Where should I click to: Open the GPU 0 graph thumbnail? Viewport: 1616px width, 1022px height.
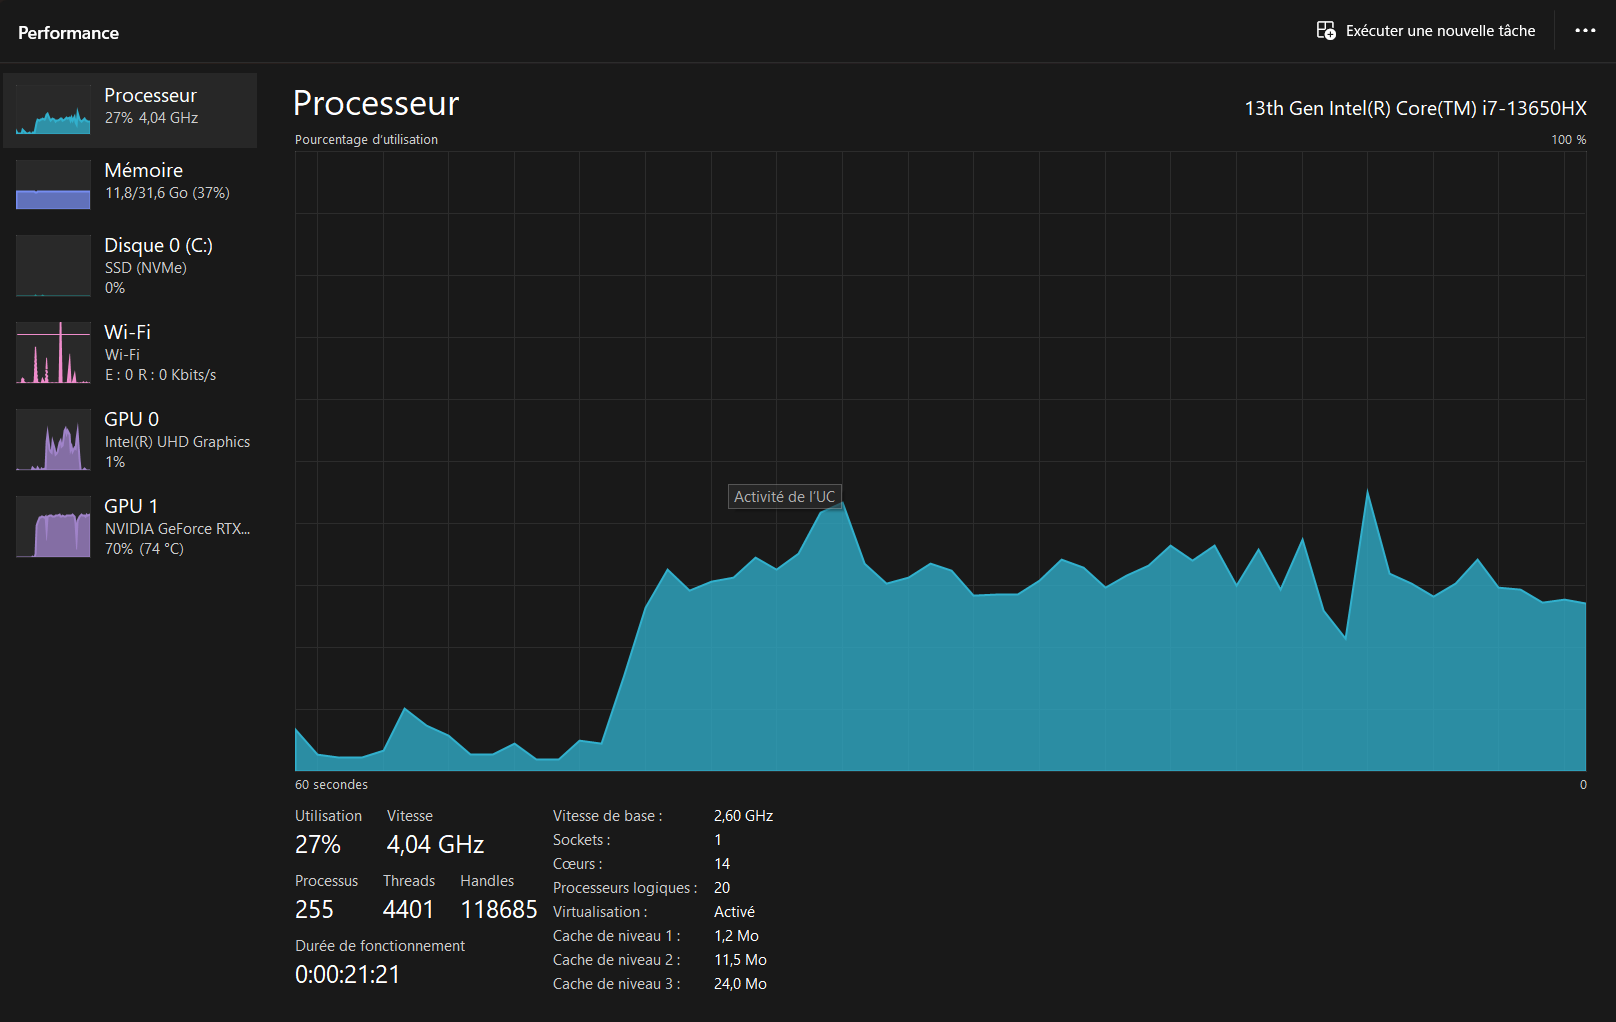pyautogui.click(x=53, y=440)
